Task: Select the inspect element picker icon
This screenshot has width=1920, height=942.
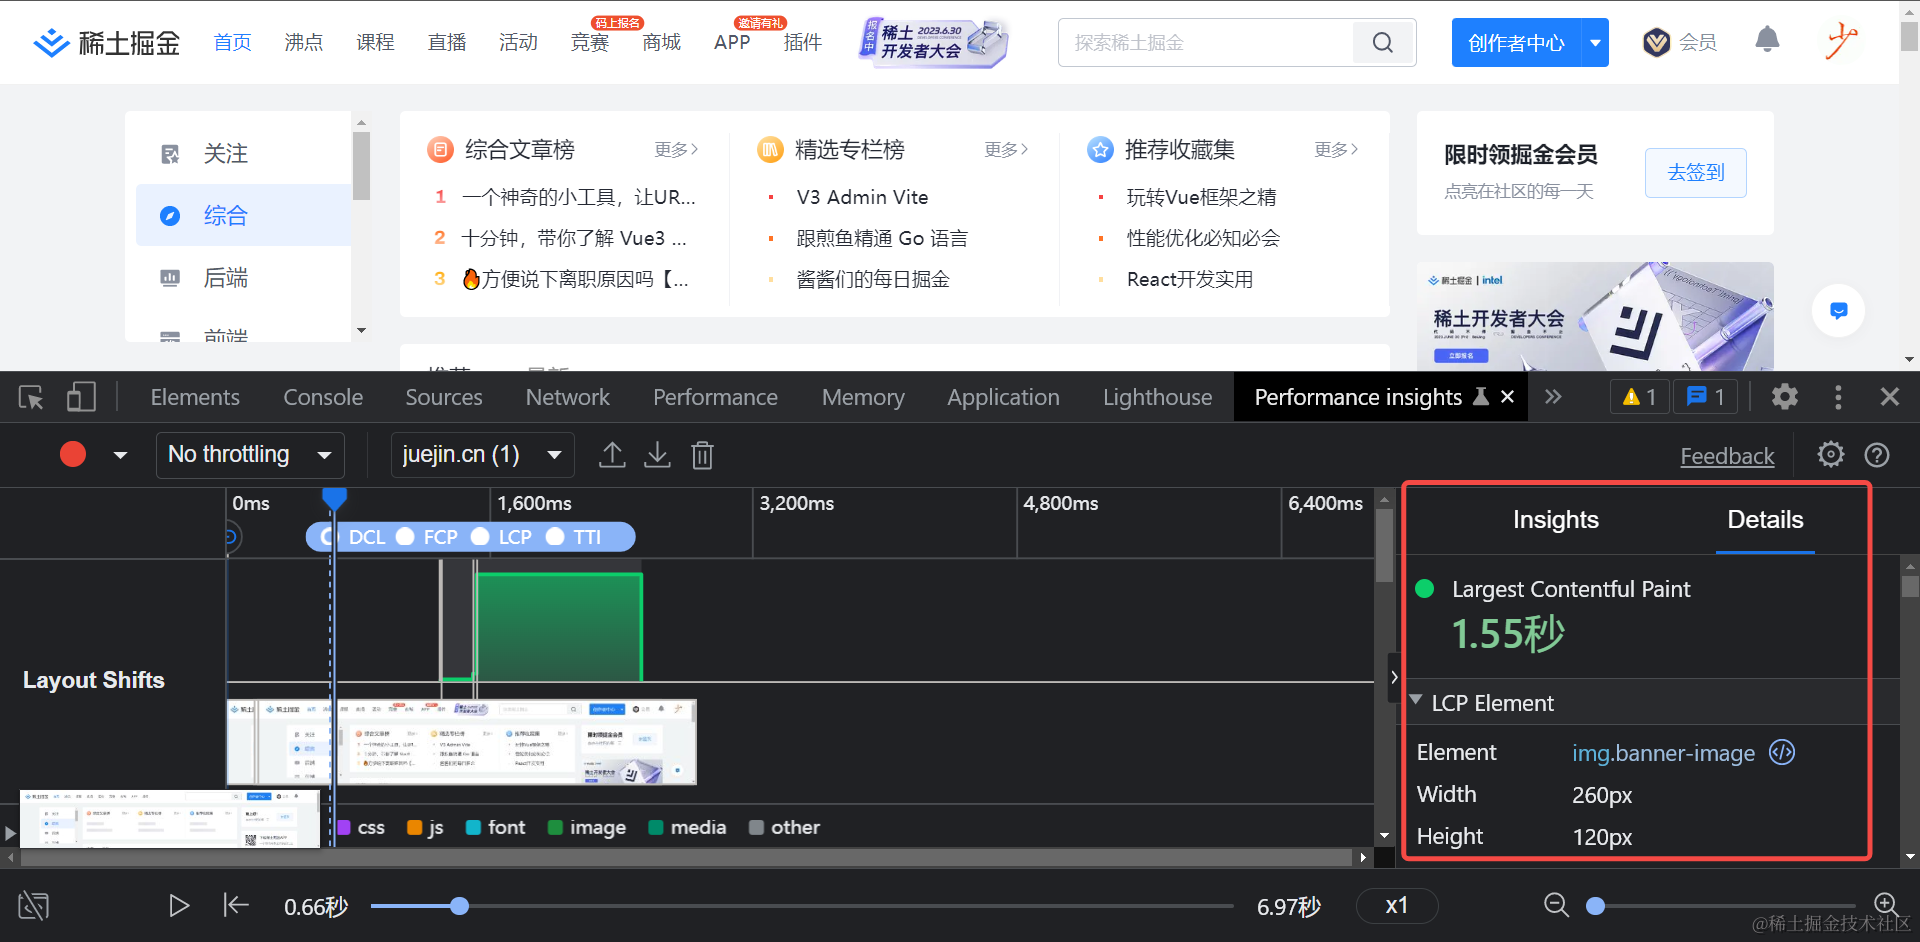Action: [x=31, y=398]
